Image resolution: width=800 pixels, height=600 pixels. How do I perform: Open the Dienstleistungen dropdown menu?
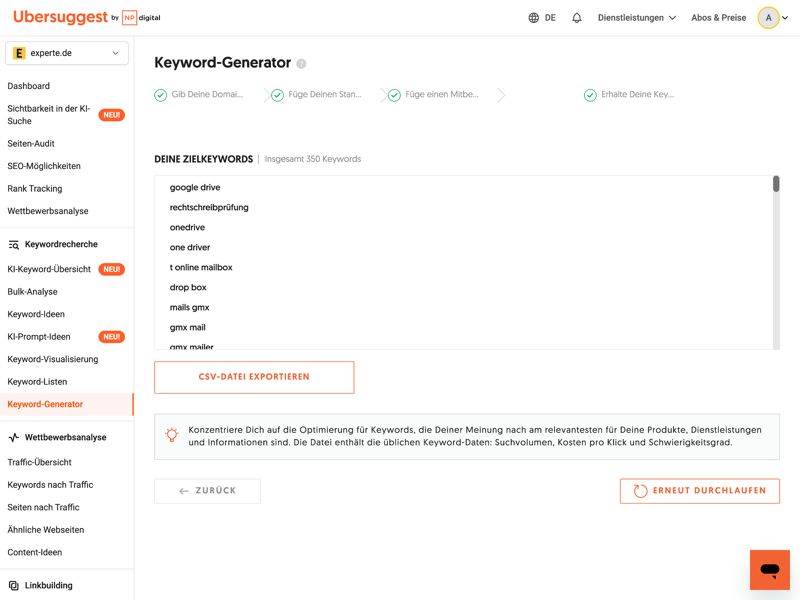637,18
